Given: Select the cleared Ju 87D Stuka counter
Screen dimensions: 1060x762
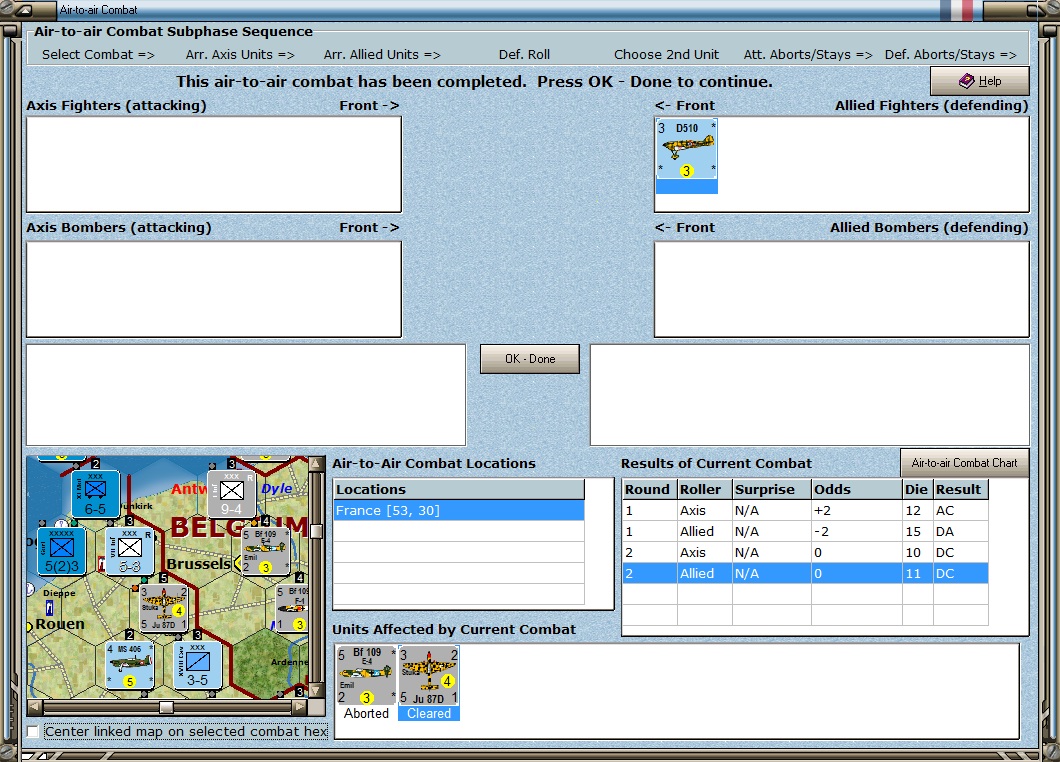Looking at the screenshot, I should [429, 675].
